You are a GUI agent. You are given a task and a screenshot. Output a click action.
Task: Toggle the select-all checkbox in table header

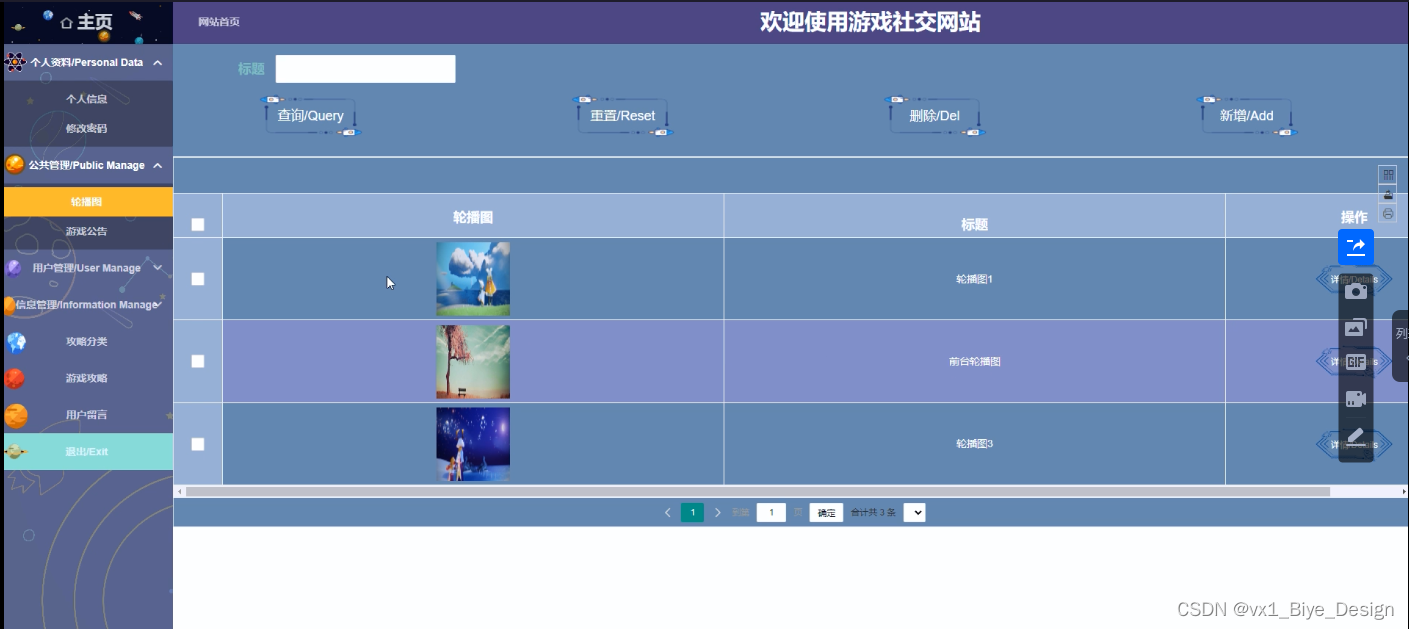click(198, 224)
